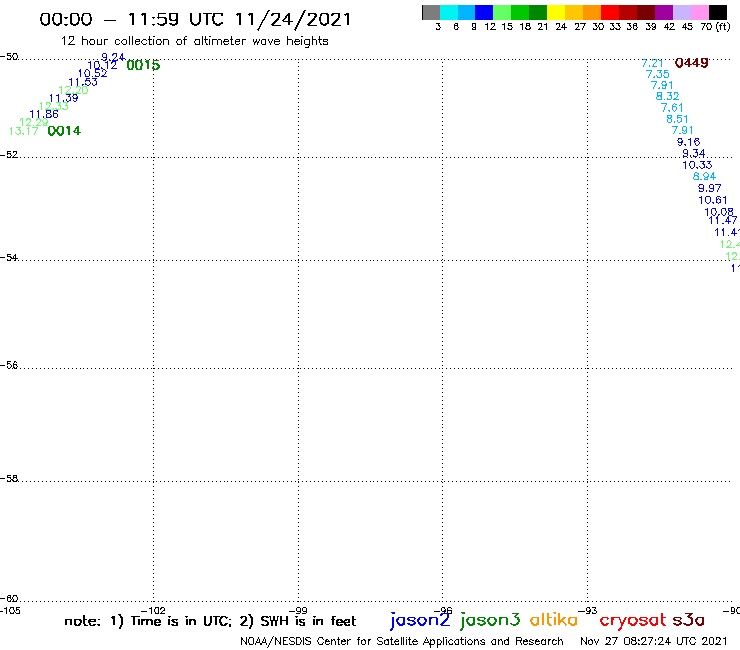The width and height of the screenshot is (740, 650).
Task: Click the 9.34 wave height value
Action: pyautogui.click(x=694, y=153)
